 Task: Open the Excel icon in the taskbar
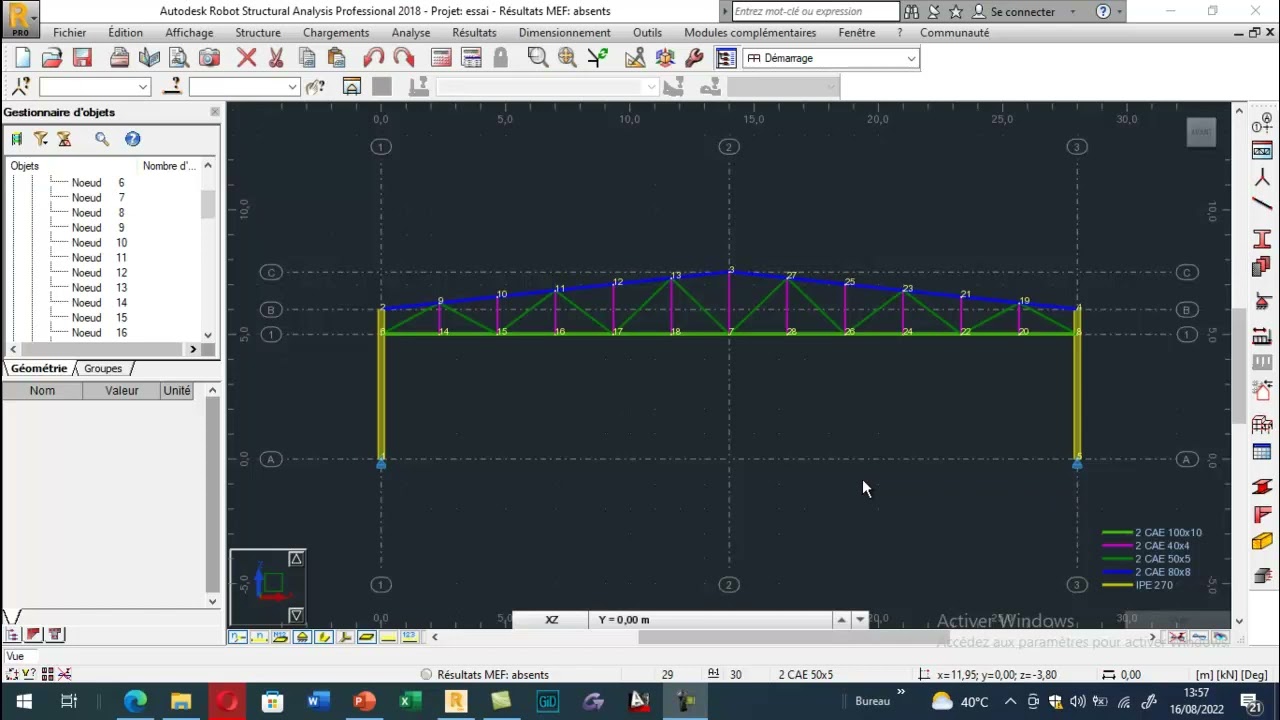coord(410,701)
